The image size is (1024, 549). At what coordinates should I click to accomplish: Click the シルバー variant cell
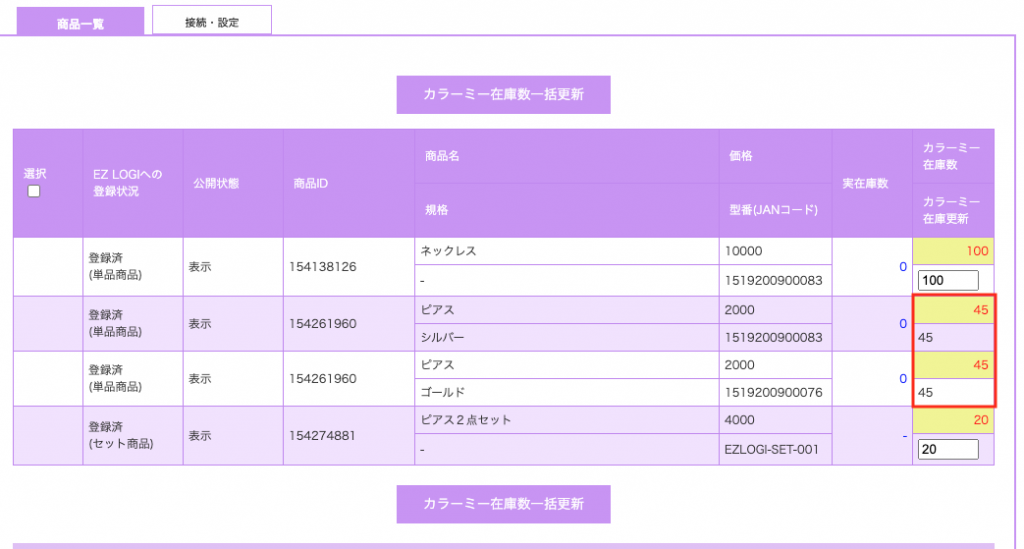click(566, 338)
